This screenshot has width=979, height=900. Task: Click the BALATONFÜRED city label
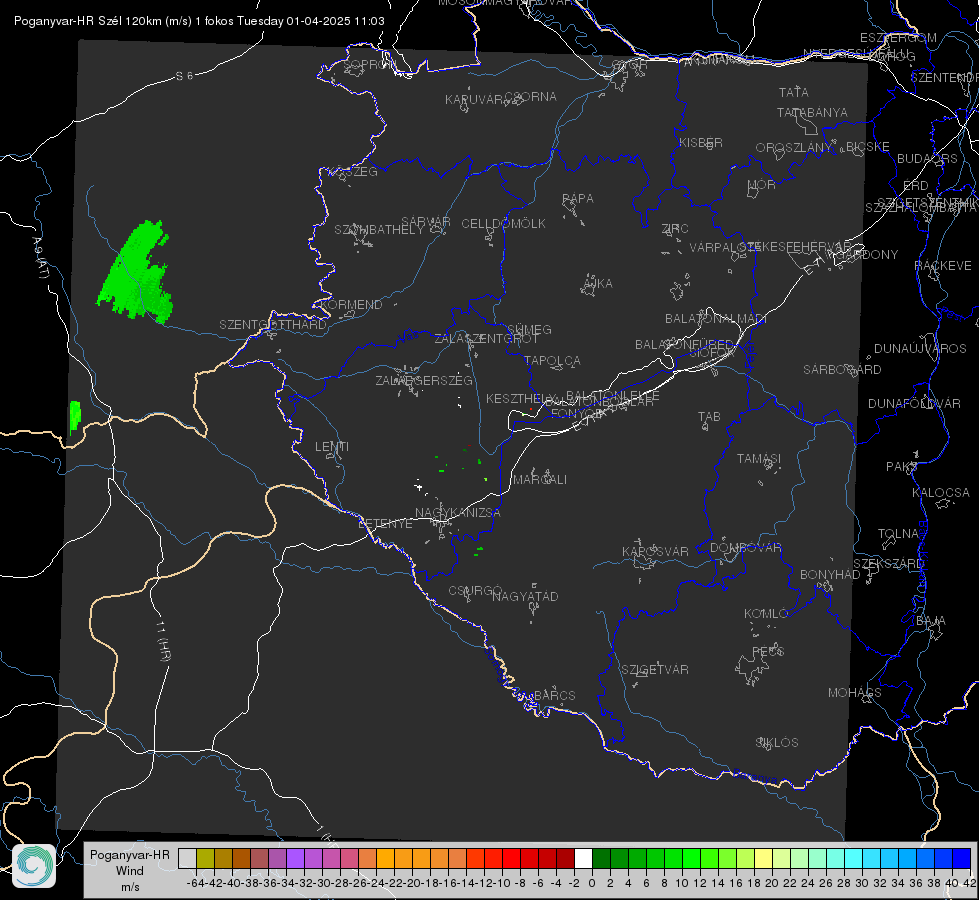[x=684, y=345]
